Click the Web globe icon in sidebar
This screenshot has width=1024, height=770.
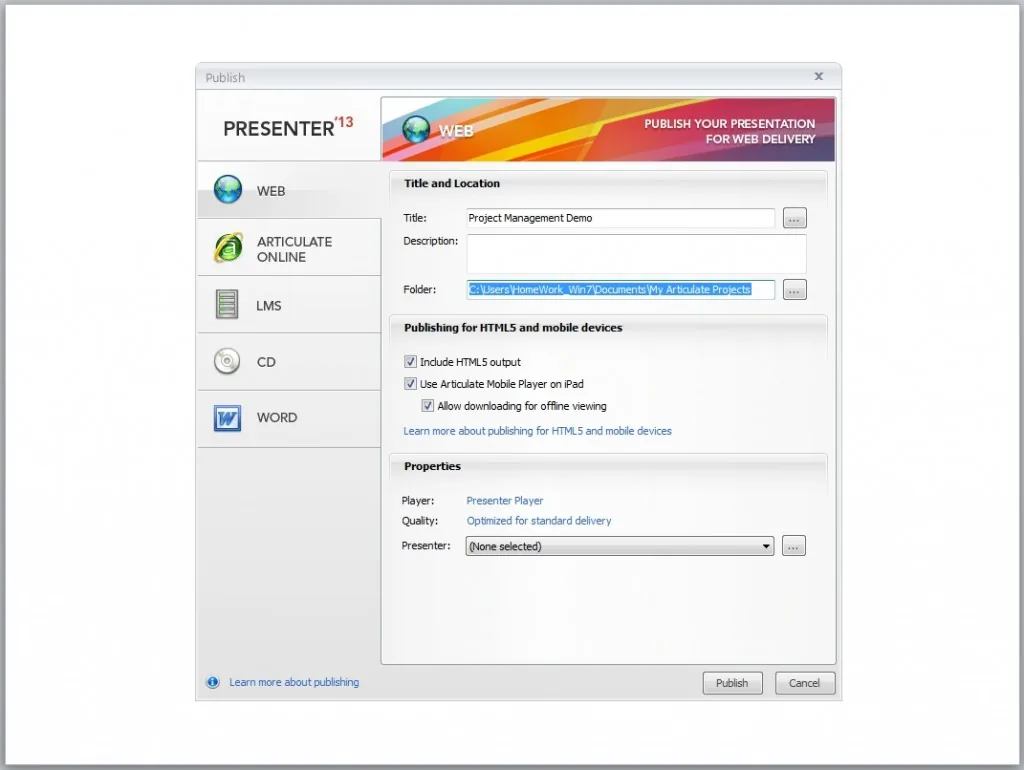[228, 189]
